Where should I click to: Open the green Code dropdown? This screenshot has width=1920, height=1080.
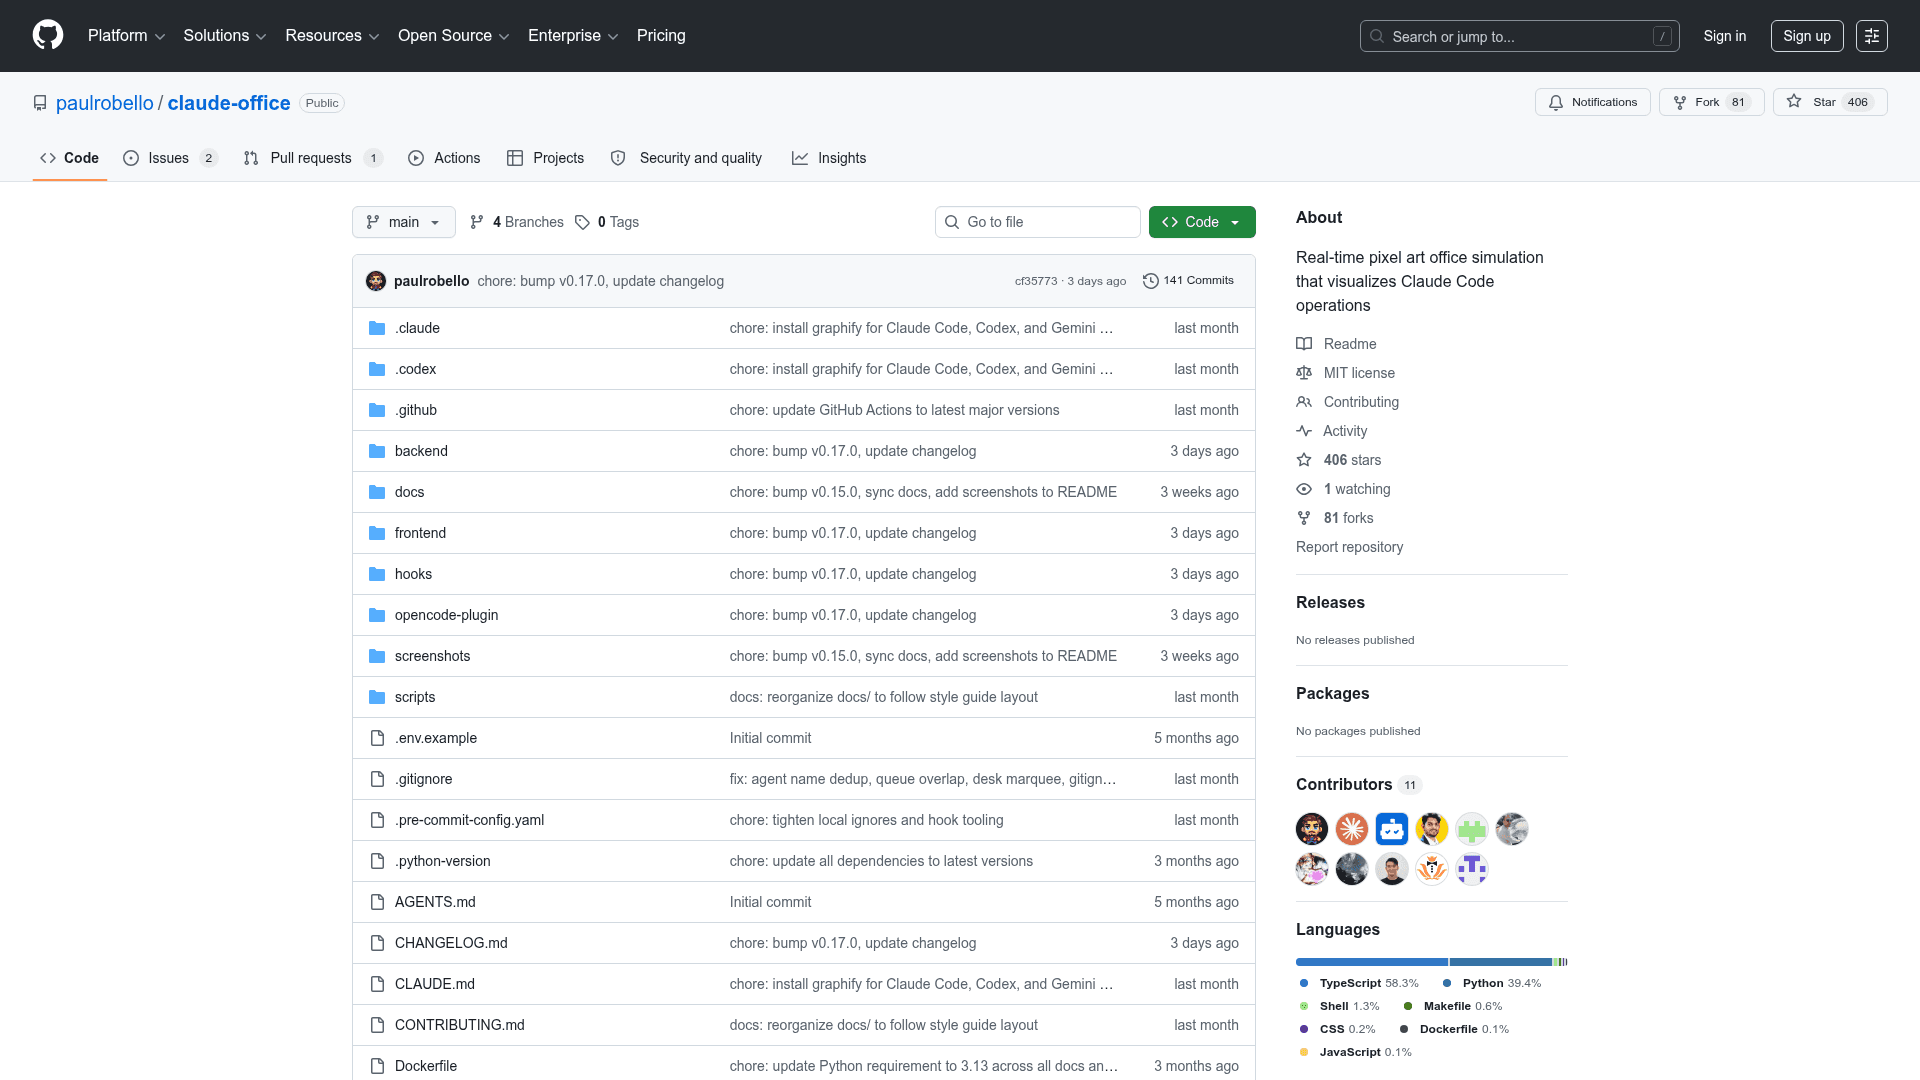click(1202, 222)
